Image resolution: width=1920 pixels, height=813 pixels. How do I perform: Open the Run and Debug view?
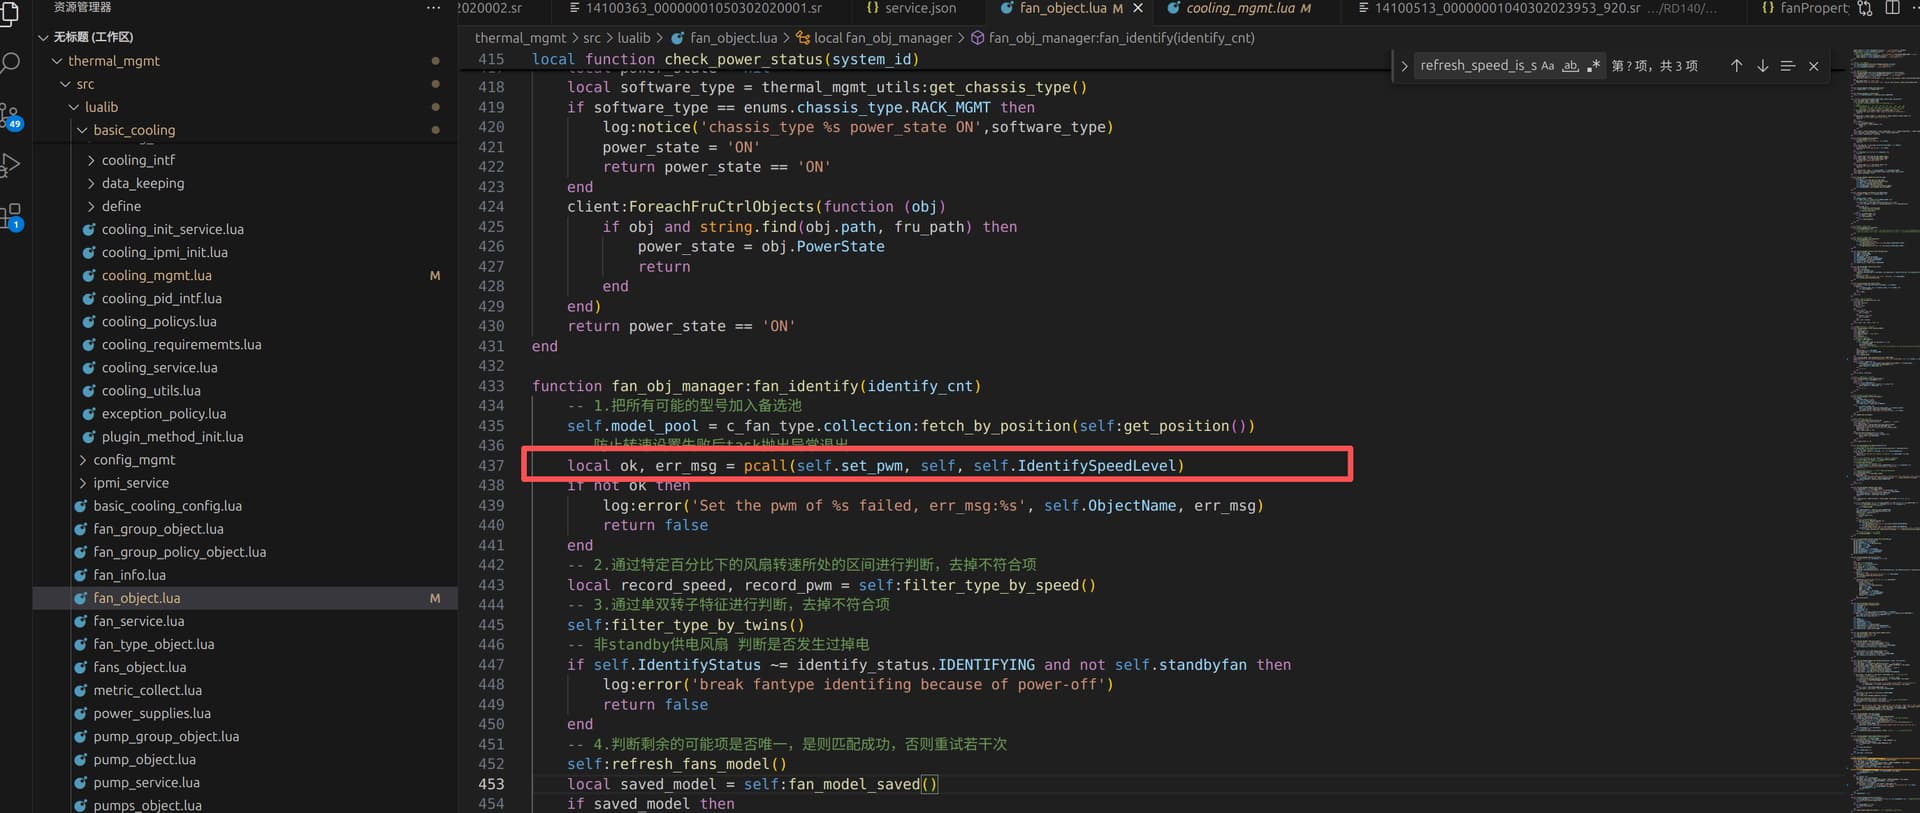pyautogui.click(x=11, y=165)
